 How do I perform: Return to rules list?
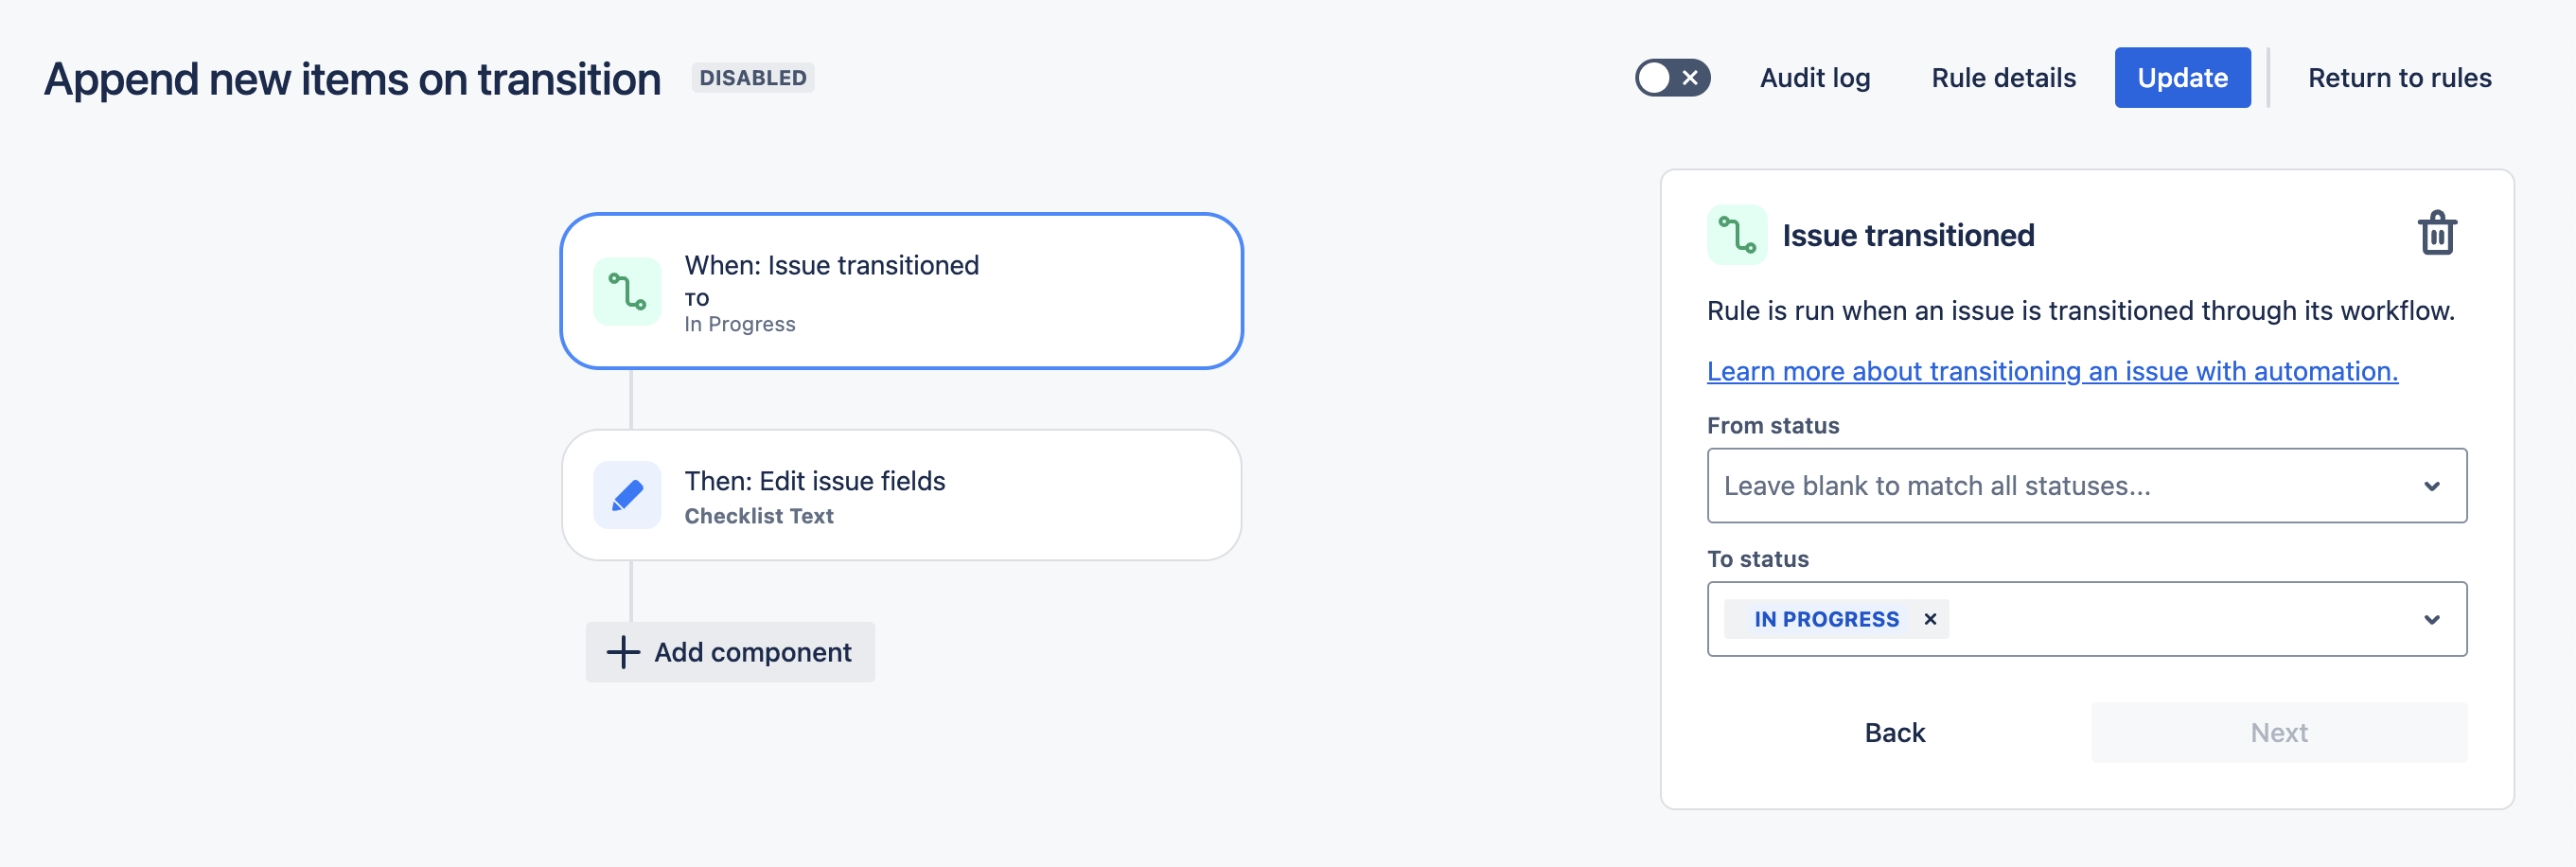[x=2399, y=78]
